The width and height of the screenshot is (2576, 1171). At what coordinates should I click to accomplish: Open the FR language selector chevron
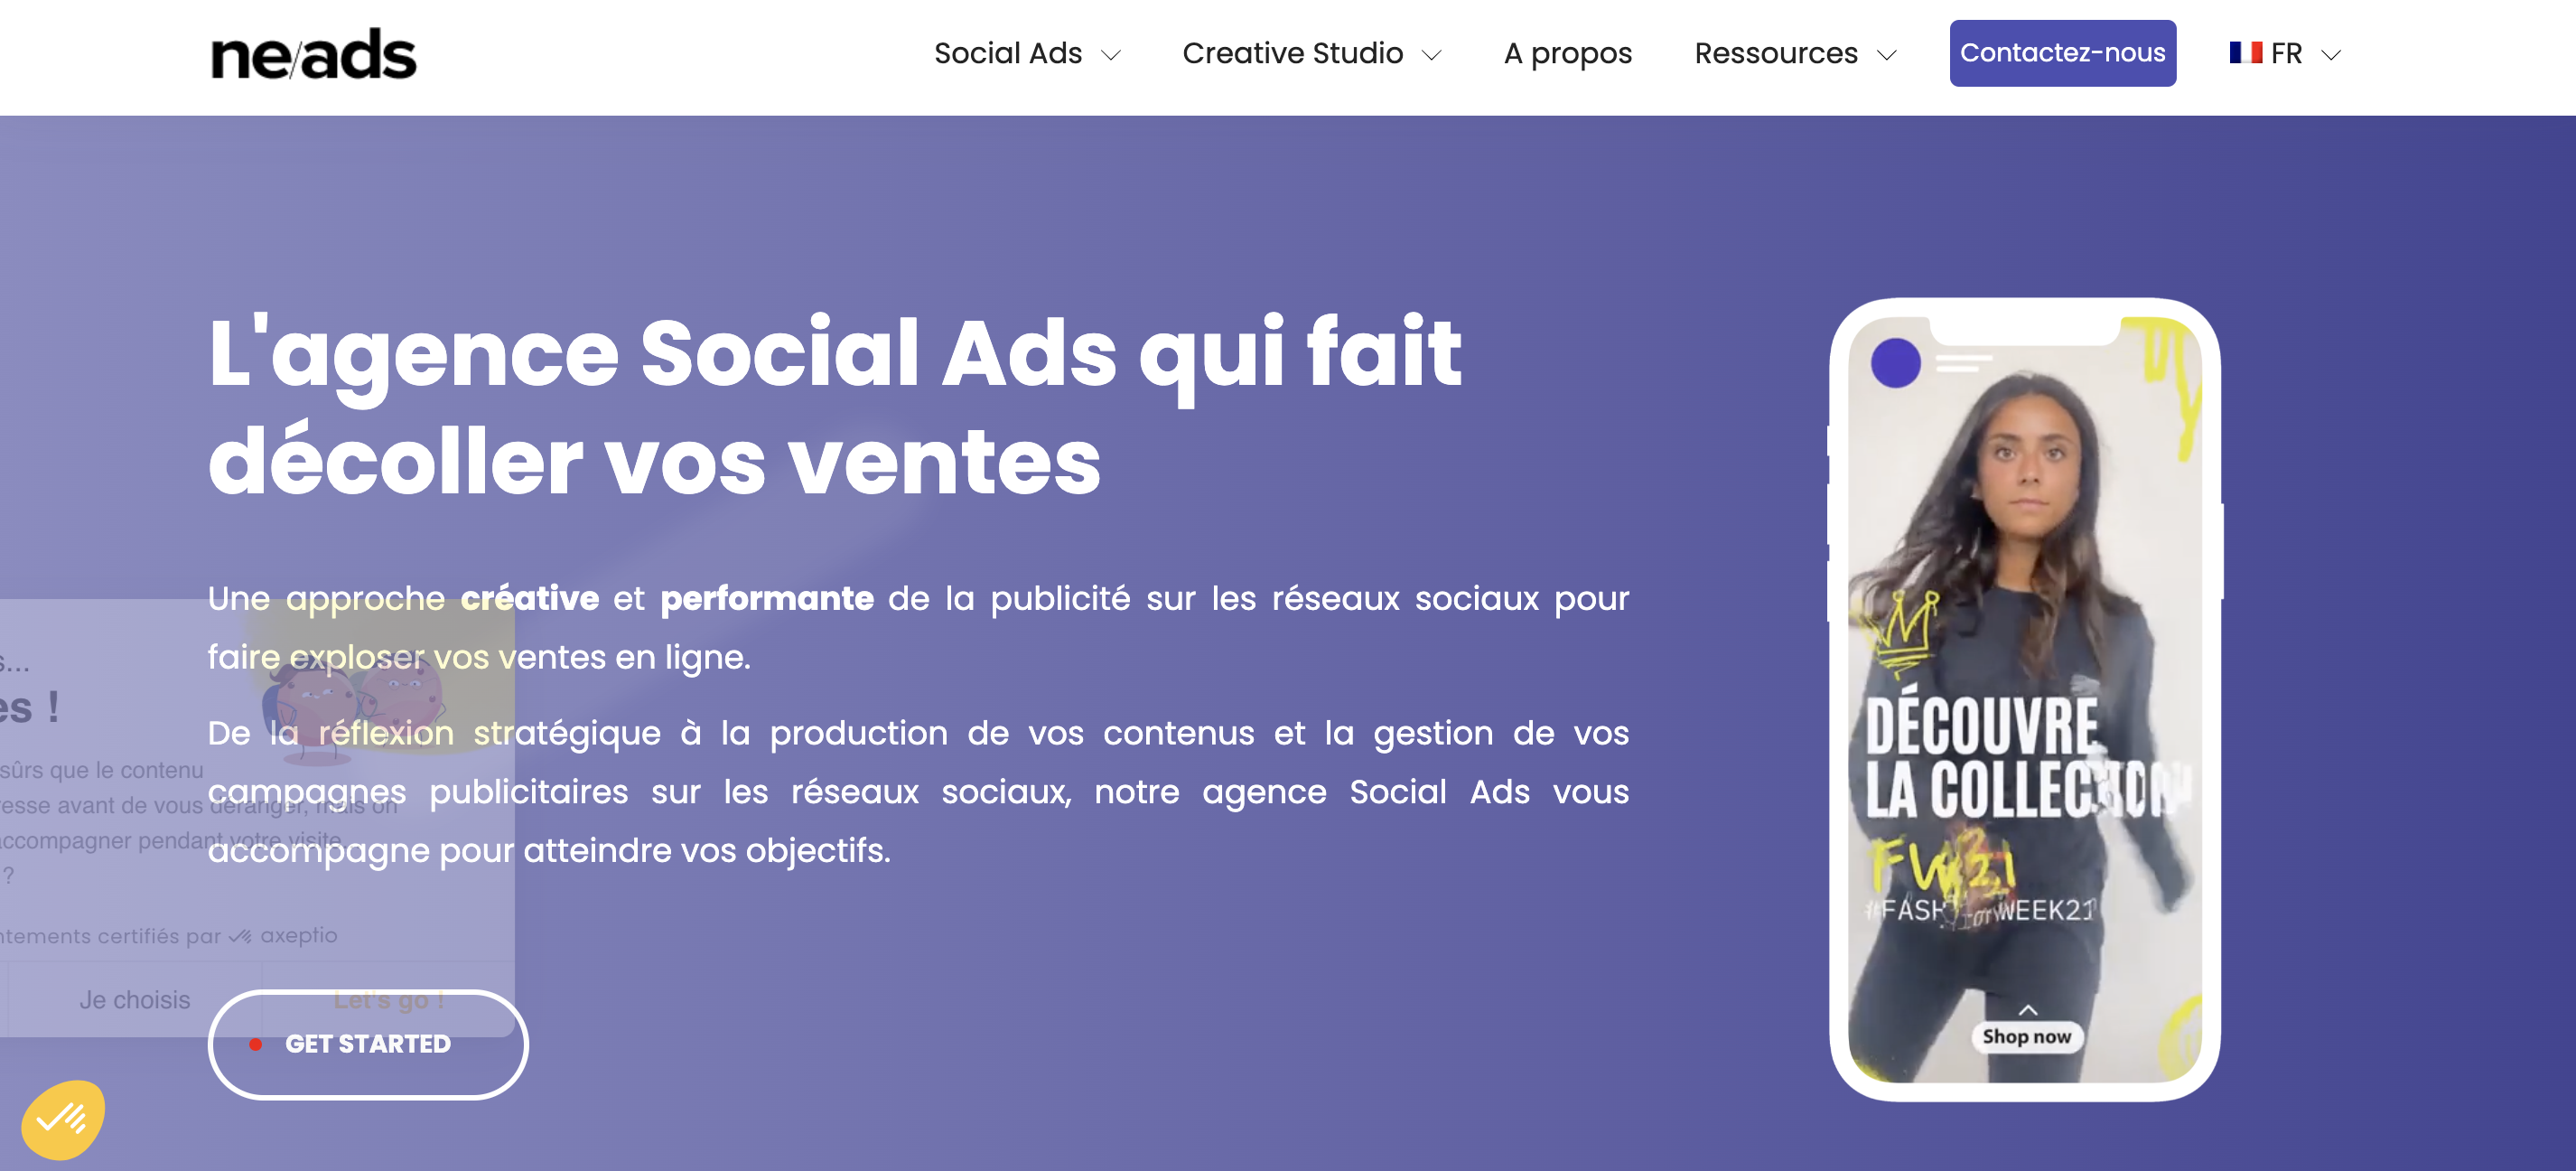pos(2331,55)
